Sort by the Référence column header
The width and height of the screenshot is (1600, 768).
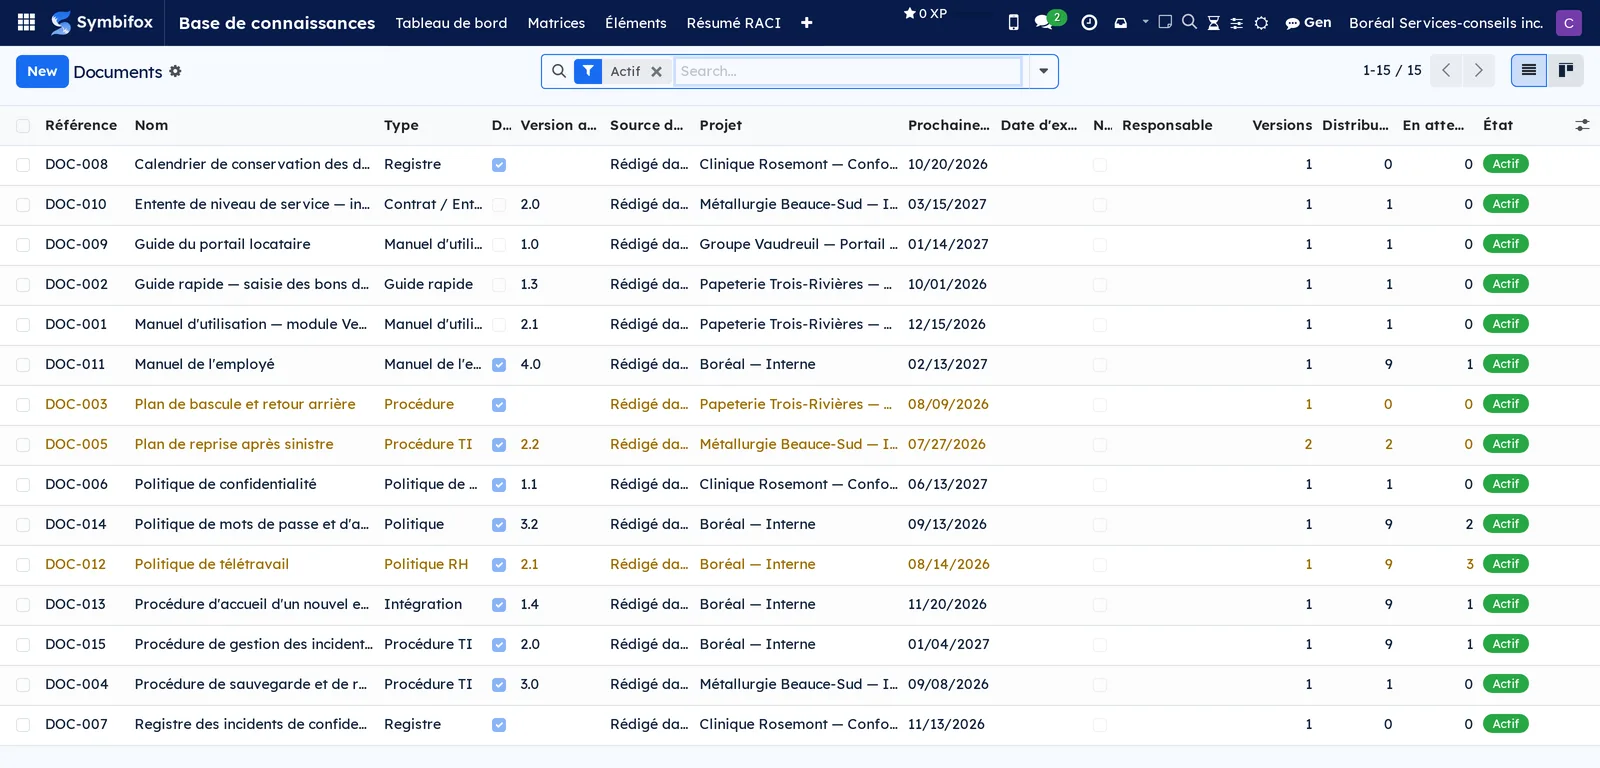[81, 125]
